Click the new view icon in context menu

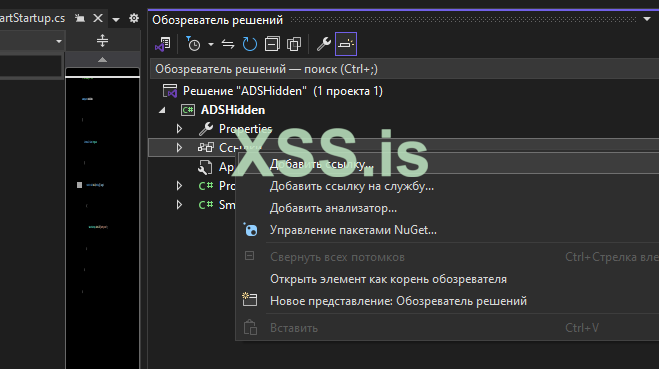(250, 299)
